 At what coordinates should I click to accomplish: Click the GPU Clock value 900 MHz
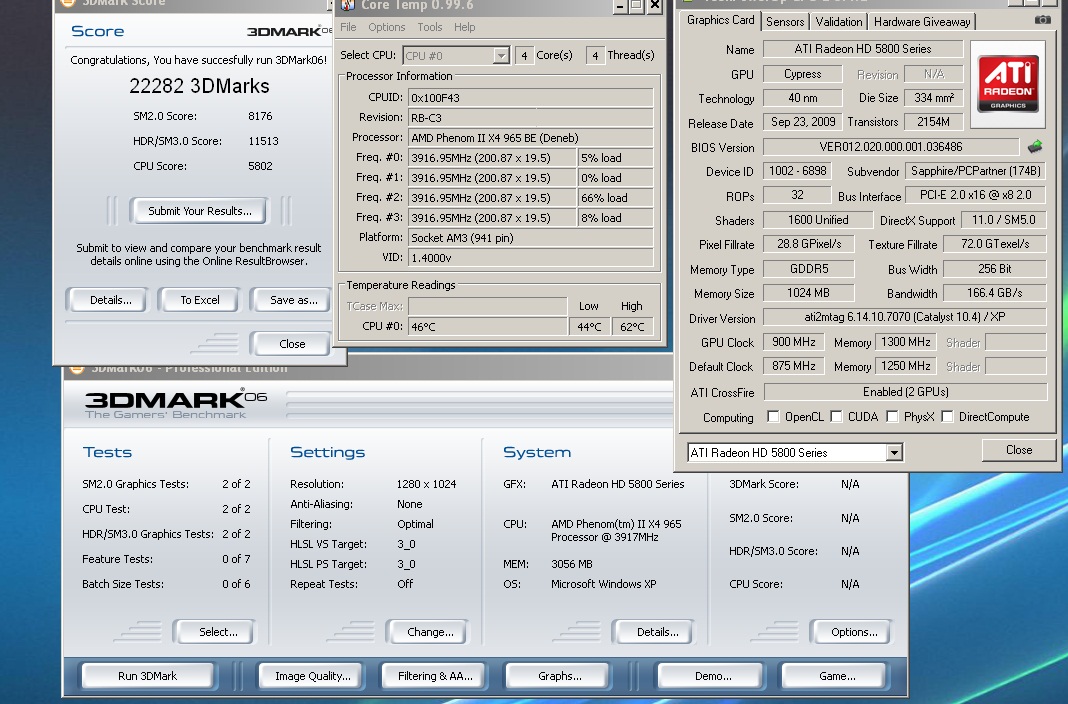[x=794, y=342]
